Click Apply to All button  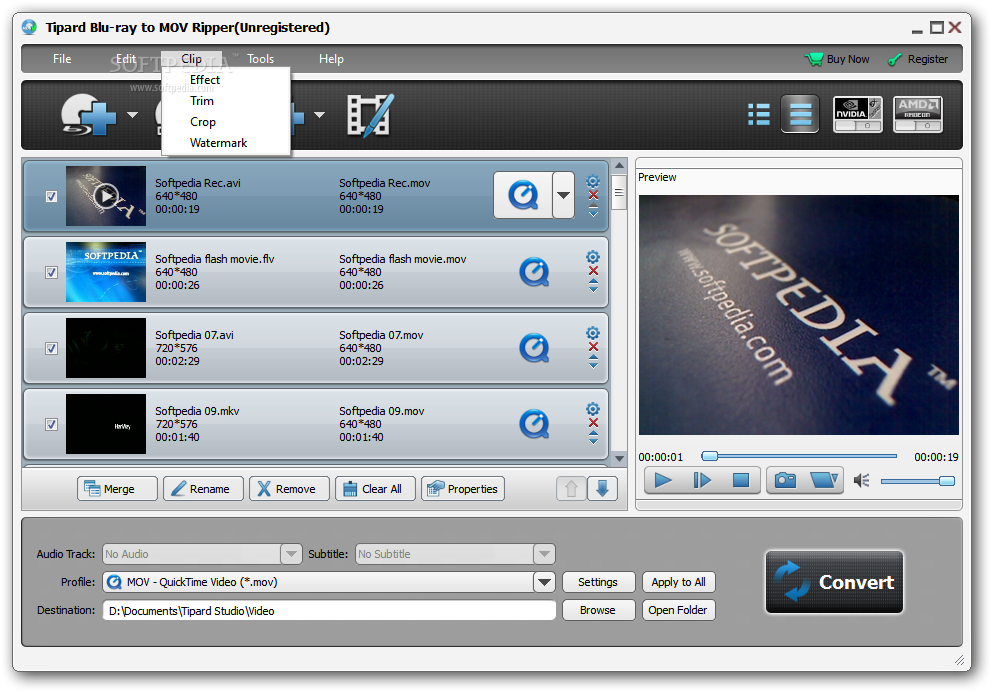pyautogui.click(x=678, y=582)
